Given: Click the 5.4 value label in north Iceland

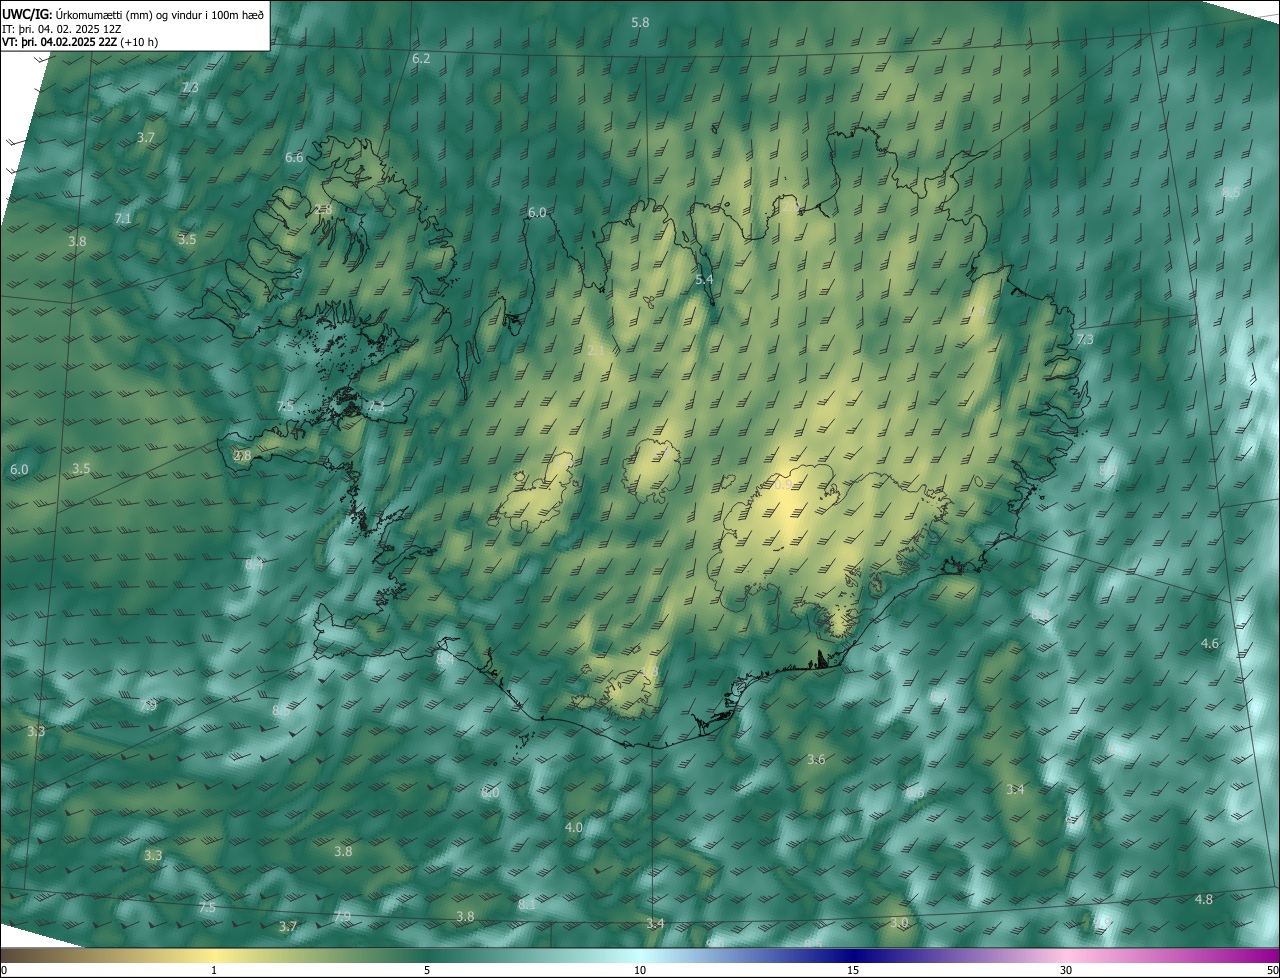Looking at the screenshot, I should coord(704,280).
